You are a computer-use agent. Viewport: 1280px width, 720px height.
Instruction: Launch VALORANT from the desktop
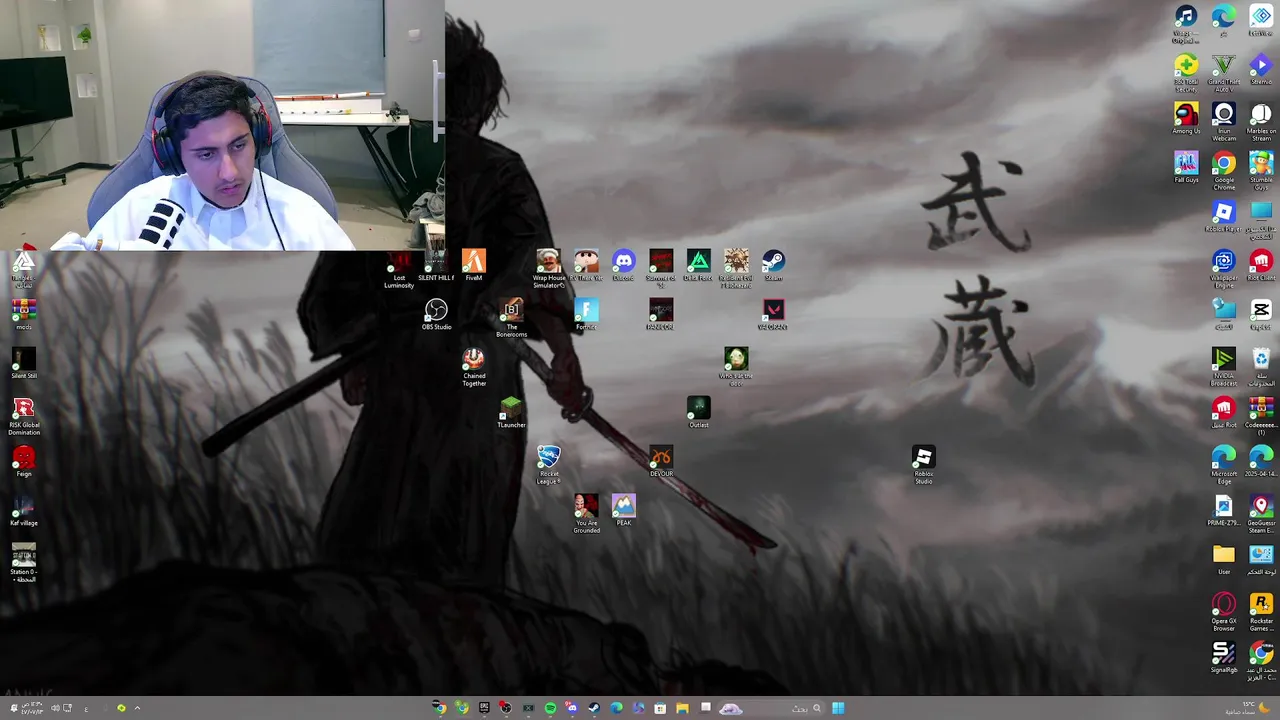coord(773,314)
